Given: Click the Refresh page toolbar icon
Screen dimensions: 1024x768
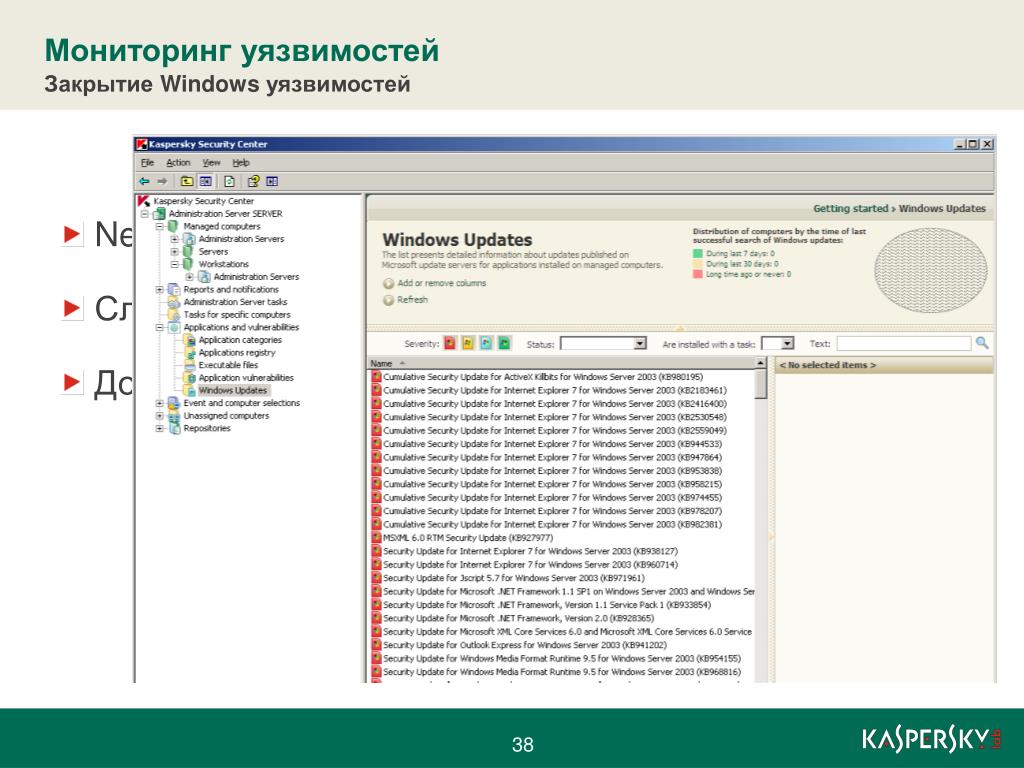Looking at the screenshot, I should coord(229,182).
